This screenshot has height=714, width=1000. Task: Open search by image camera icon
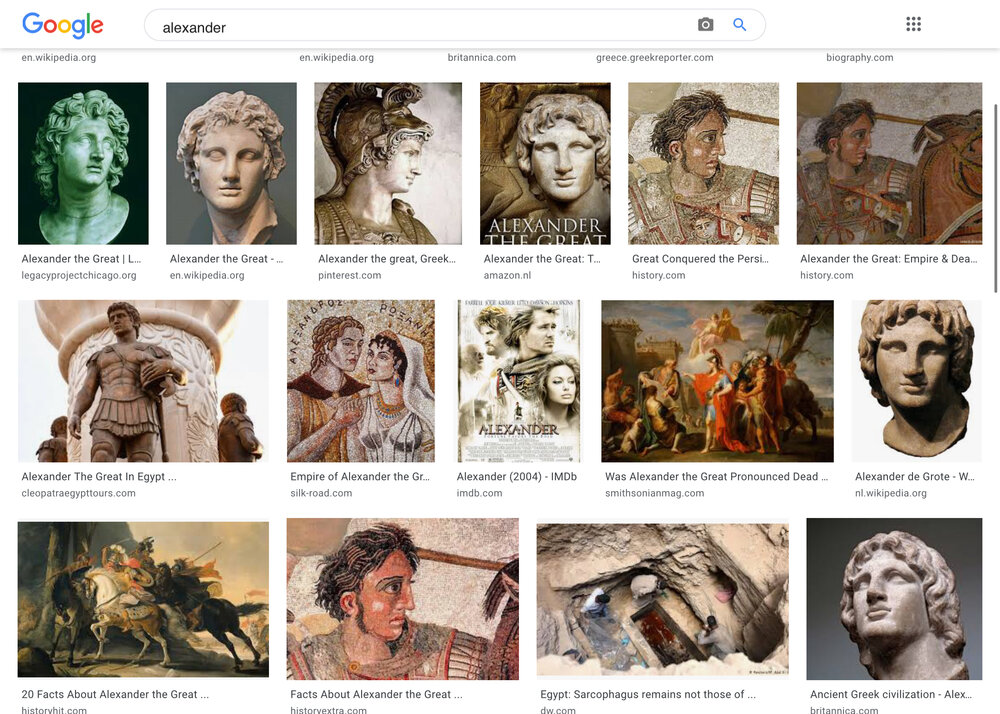705,25
